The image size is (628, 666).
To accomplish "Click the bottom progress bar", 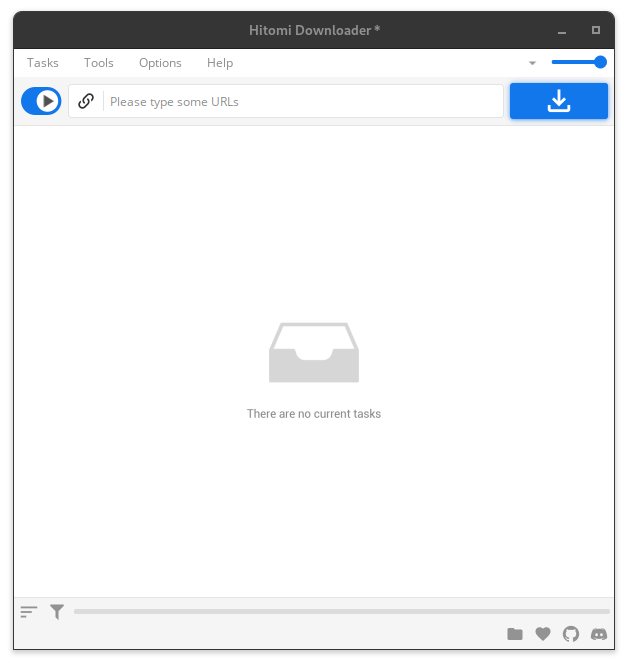I will click(342, 612).
